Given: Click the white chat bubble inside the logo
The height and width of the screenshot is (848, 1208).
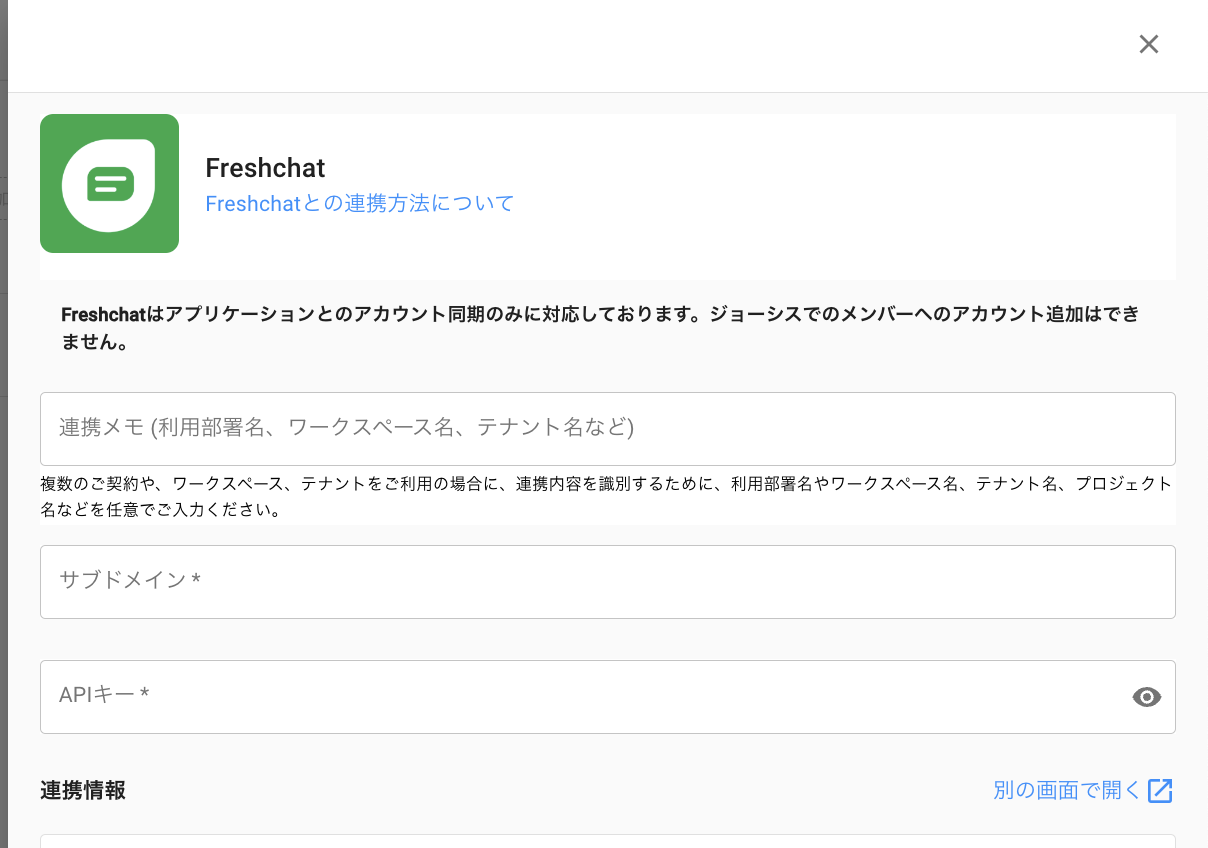Looking at the screenshot, I should (x=109, y=185).
